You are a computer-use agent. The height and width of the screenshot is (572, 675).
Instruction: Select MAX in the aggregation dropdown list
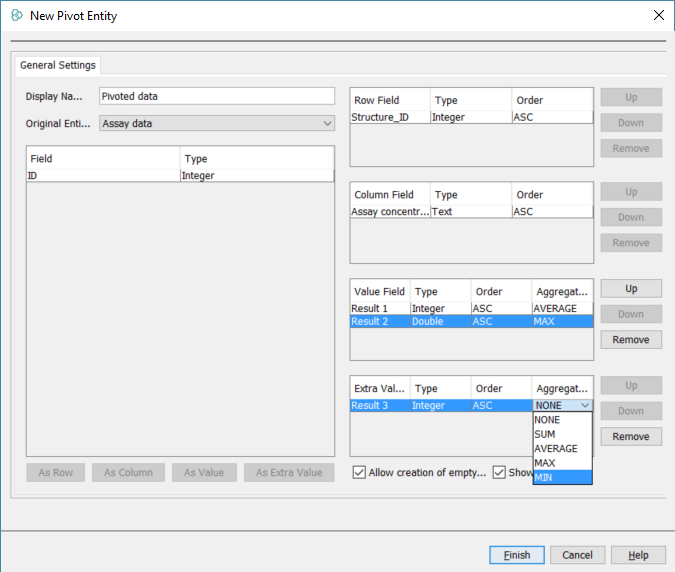[547, 463]
